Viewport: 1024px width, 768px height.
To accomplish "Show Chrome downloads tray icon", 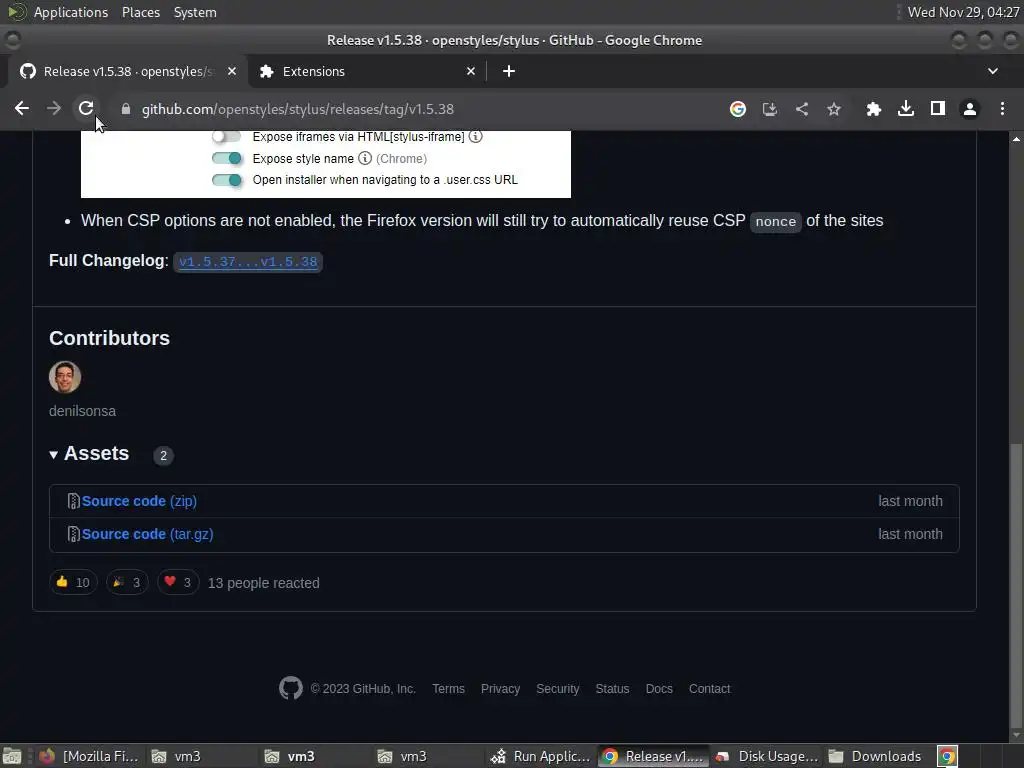I will tap(906, 109).
